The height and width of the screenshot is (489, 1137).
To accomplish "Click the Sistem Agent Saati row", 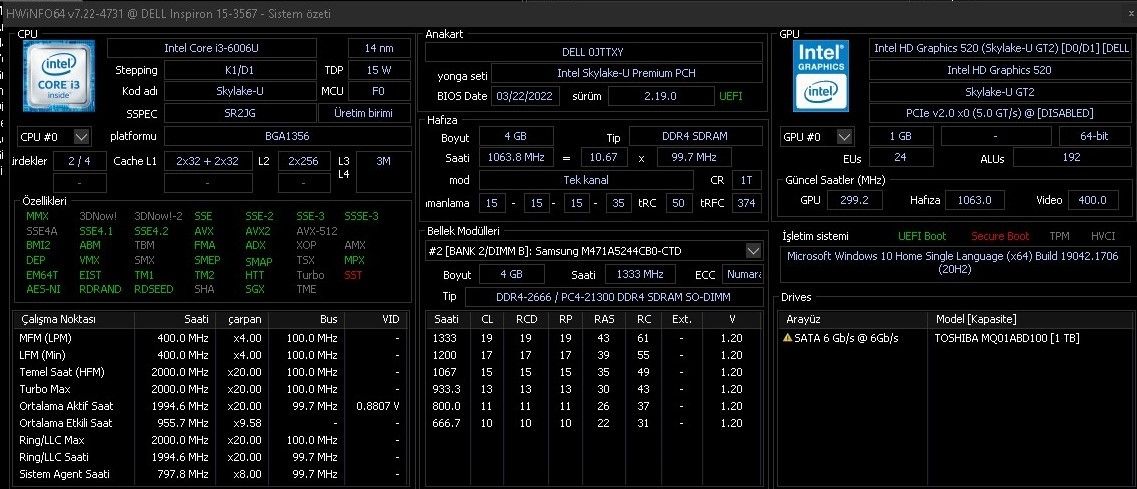I will pyautogui.click(x=210, y=474).
